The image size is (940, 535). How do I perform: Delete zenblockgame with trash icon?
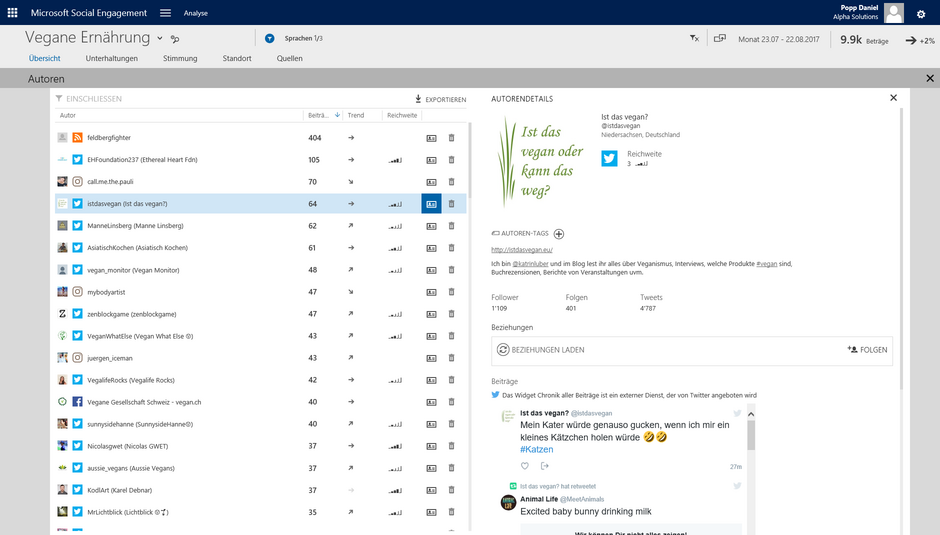click(x=451, y=314)
